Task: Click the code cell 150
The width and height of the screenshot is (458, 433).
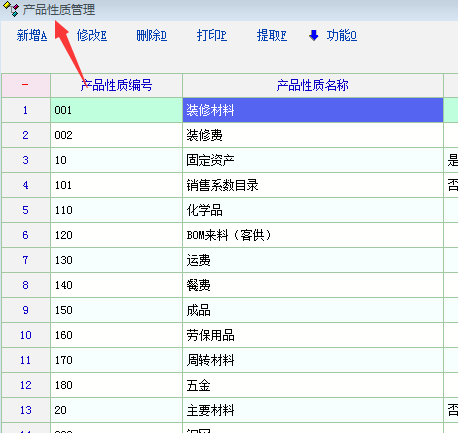Action: pyautogui.click(x=116, y=310)
